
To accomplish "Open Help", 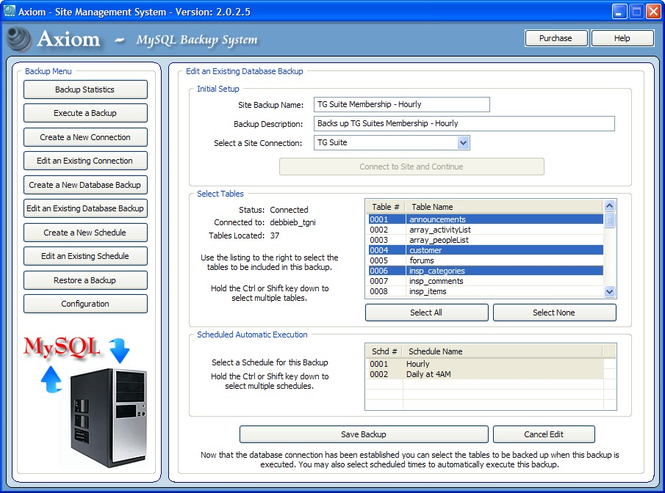I will (622, 38).
